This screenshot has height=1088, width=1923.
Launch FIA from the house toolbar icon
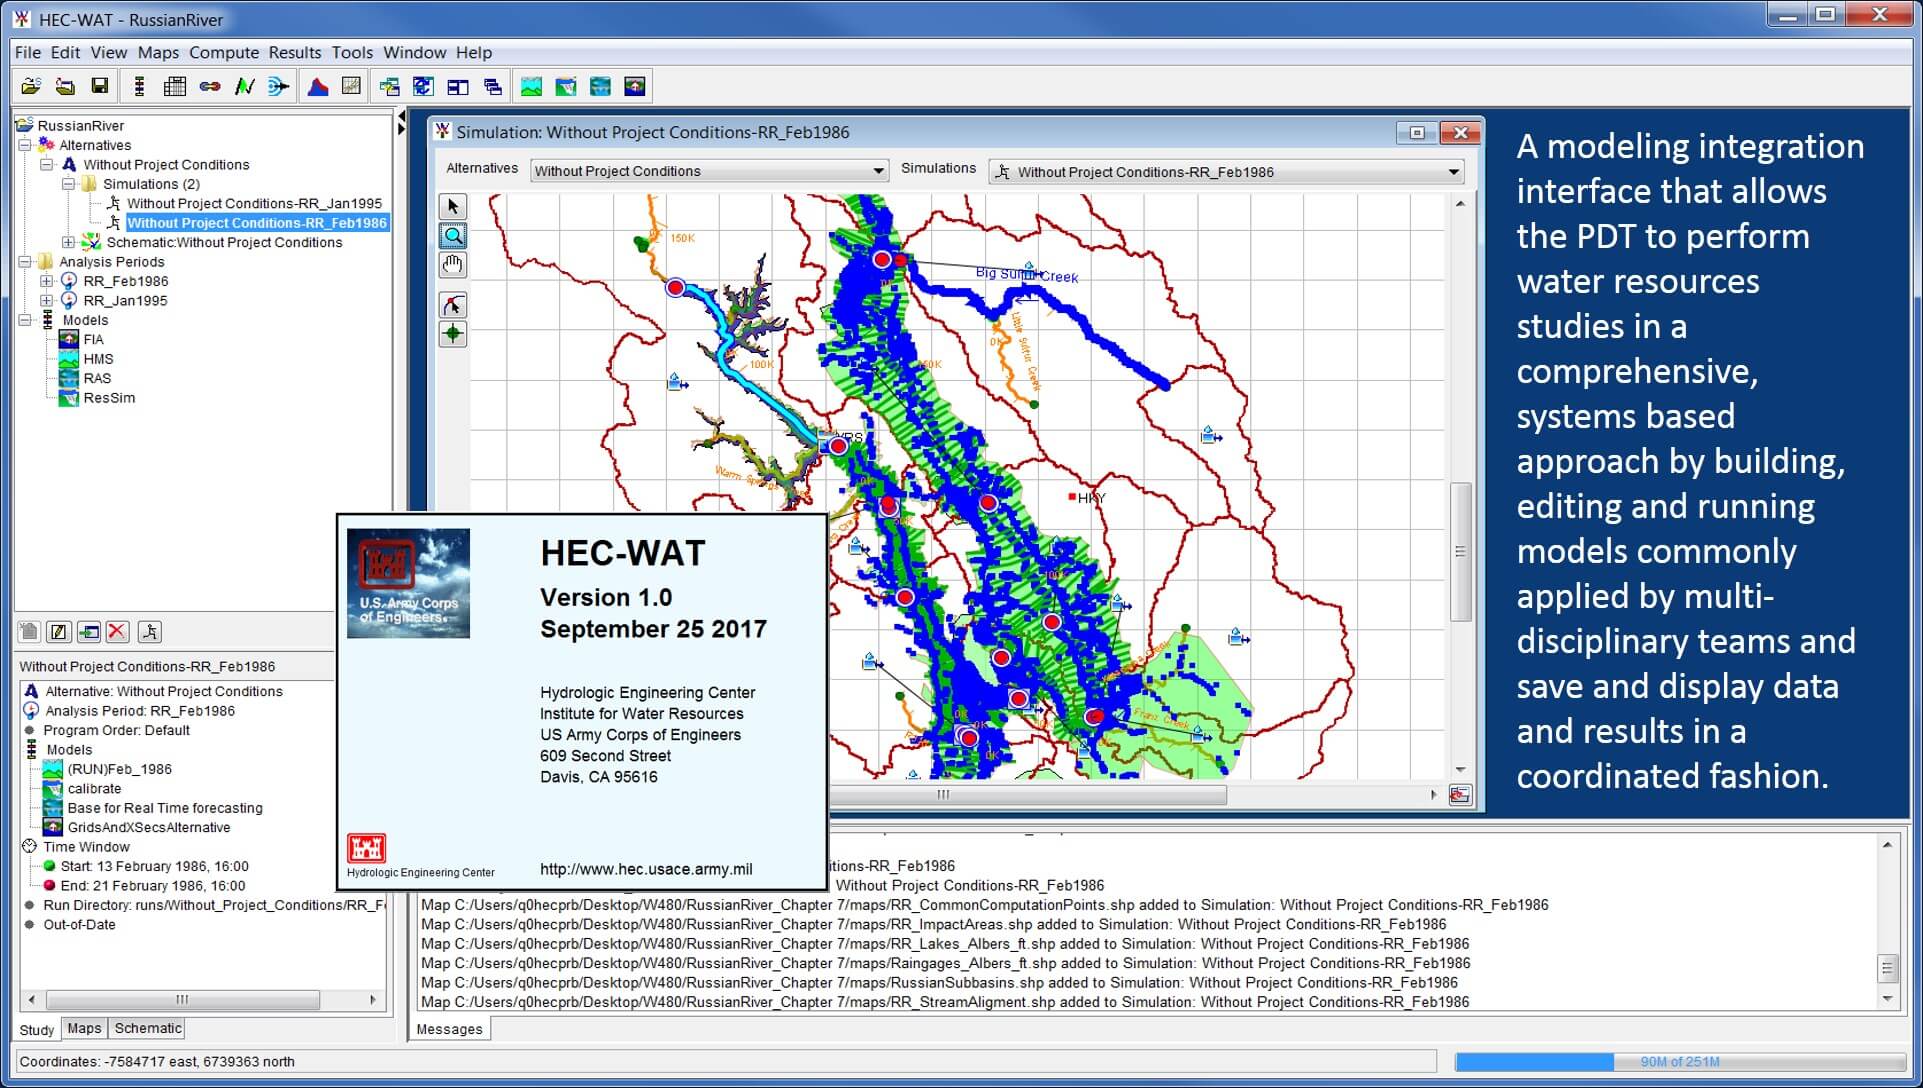pos(635,87)
